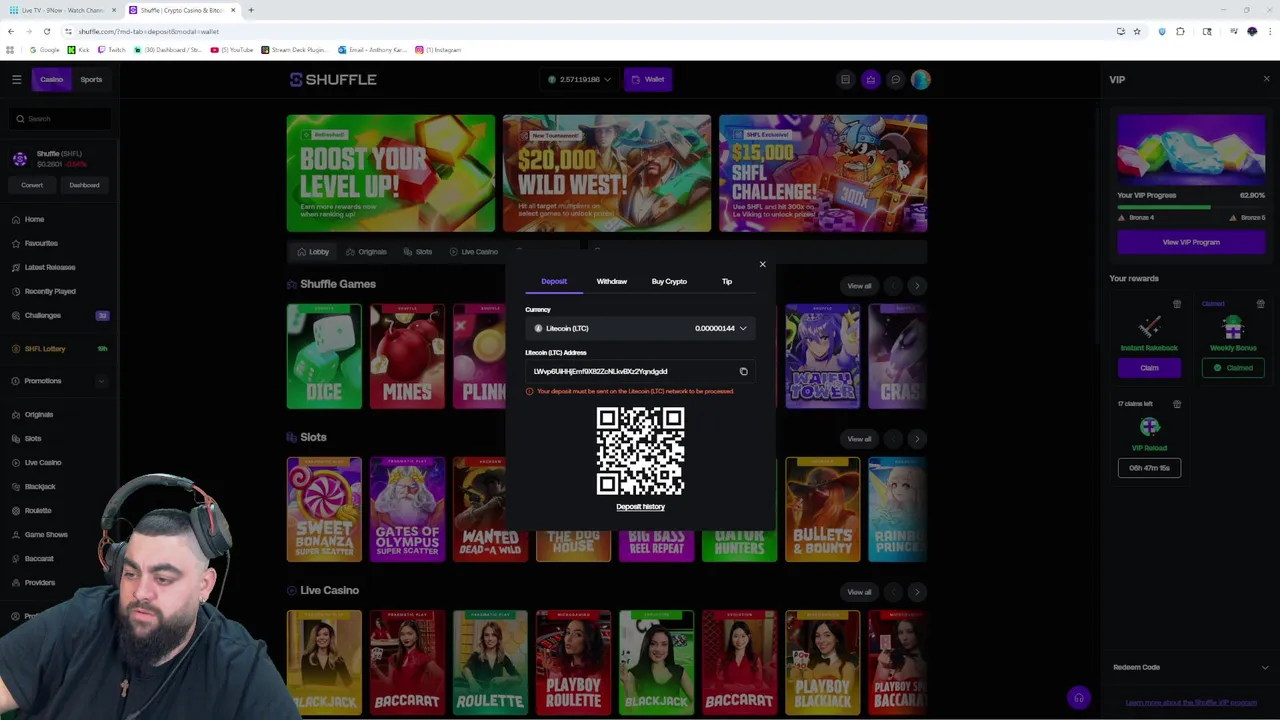
Task: Open the $20,000 Wild West banner
Action: pyautogui.click(x=607, y=173)
